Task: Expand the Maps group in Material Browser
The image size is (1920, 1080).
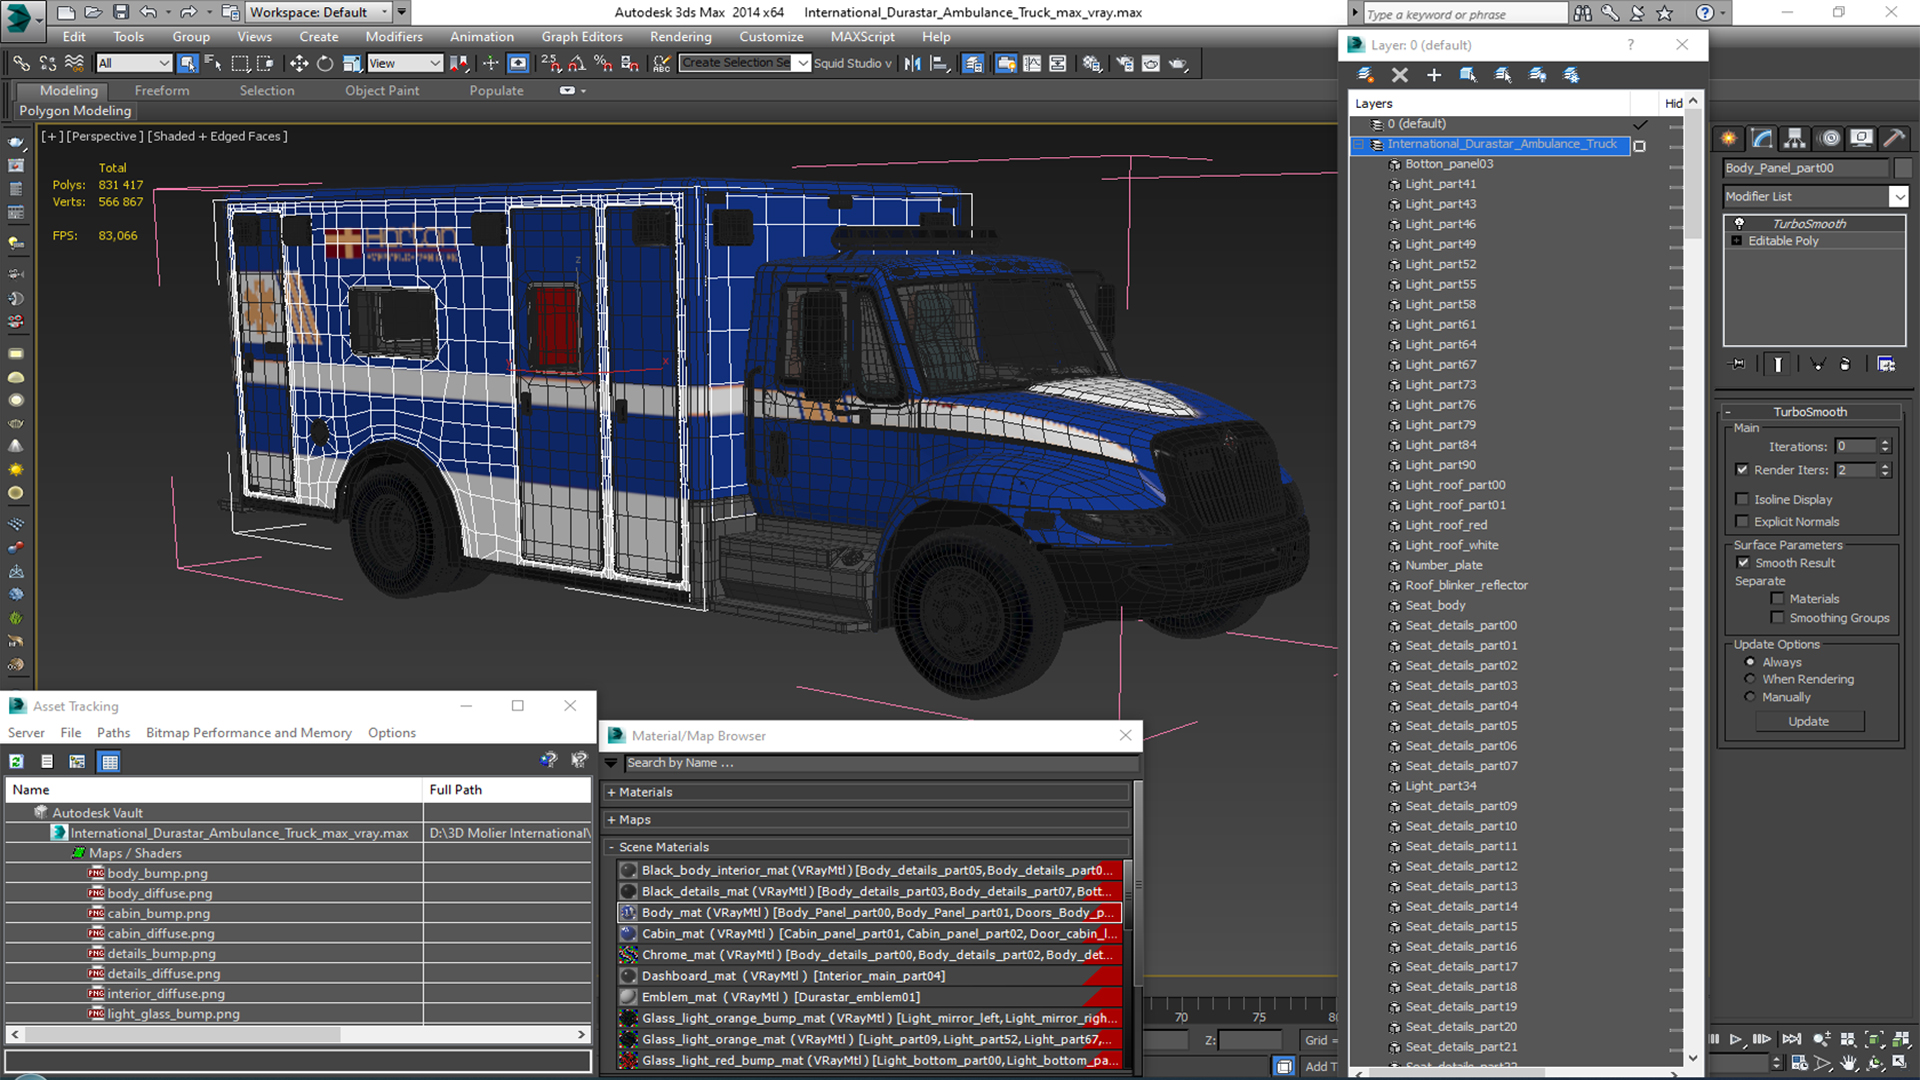Action: tap(611, 819)
